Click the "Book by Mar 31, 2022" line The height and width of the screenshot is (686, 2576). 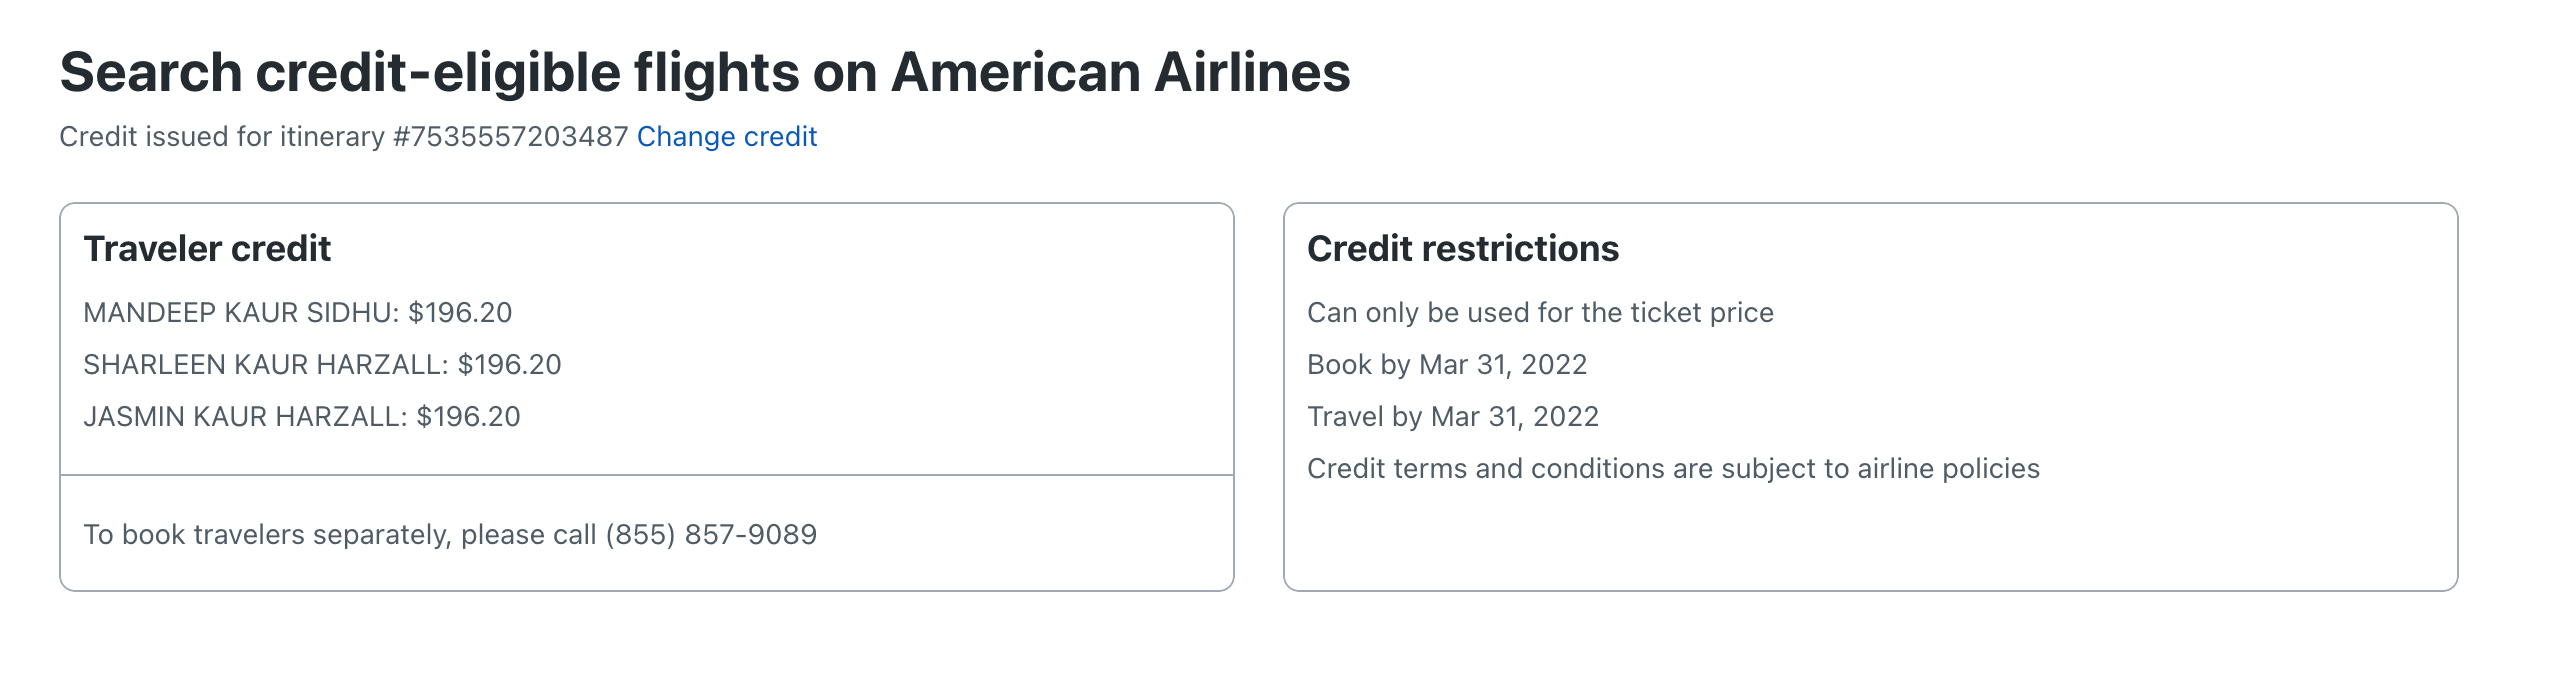(x=1447, y=365)
